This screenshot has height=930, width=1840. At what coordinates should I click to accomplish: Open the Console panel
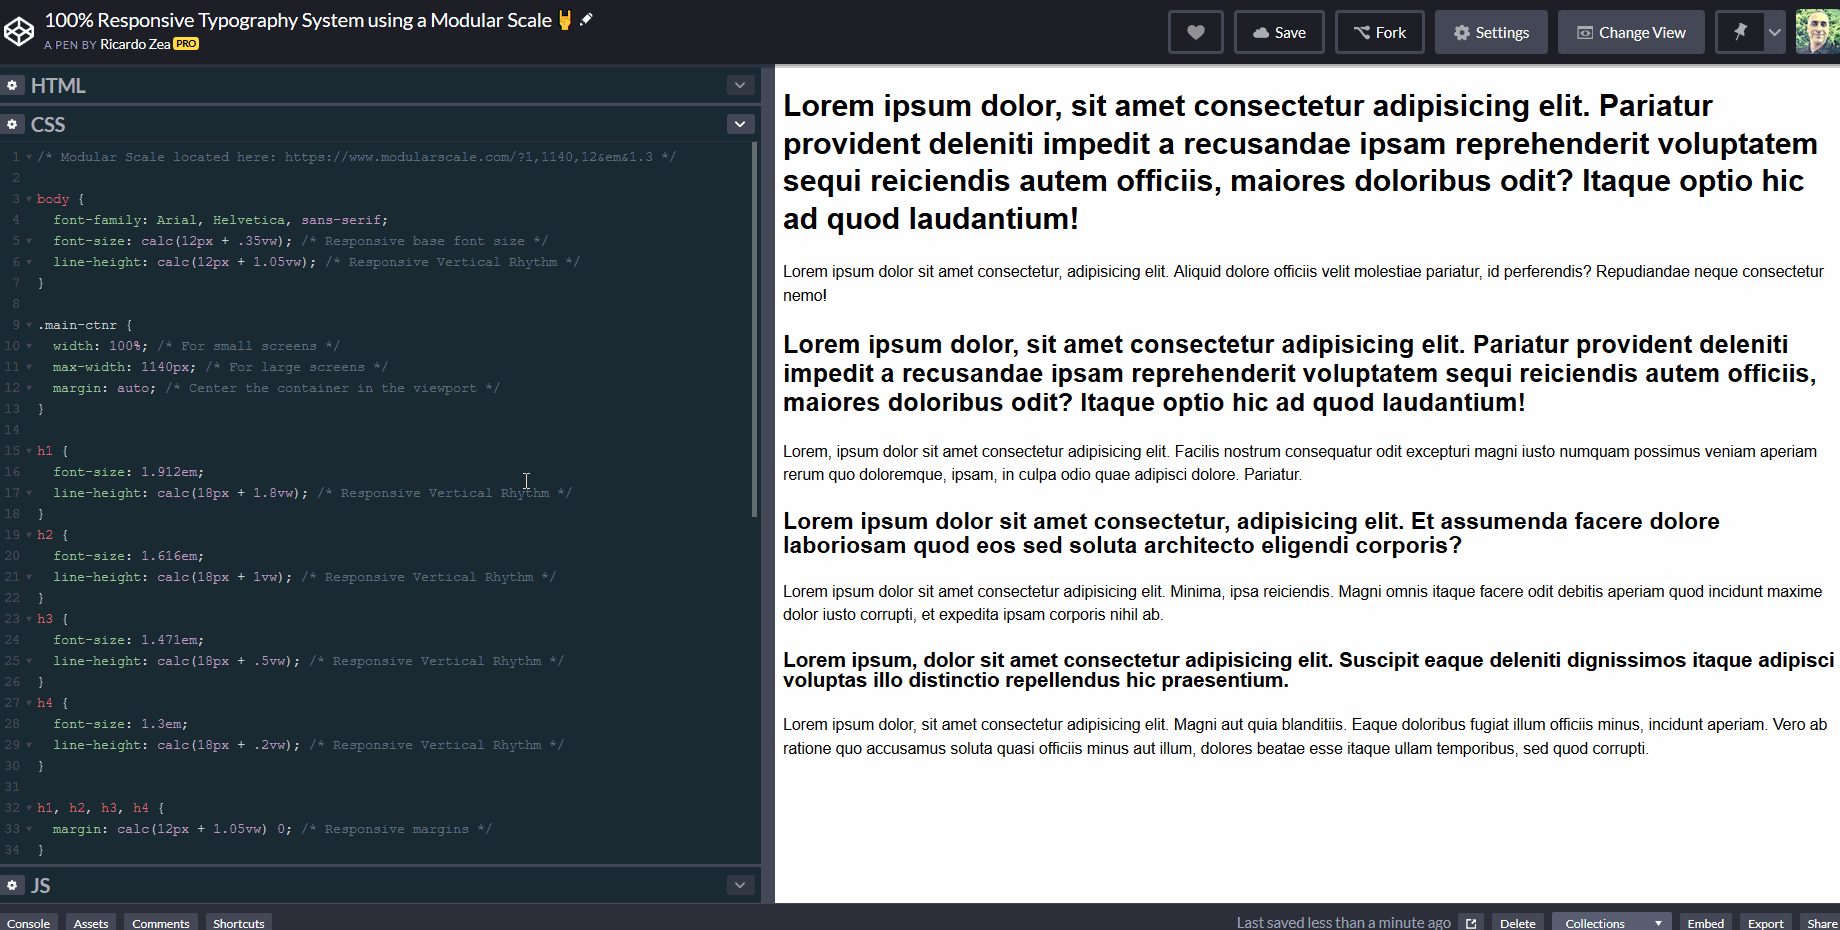(x=29, y=922)
